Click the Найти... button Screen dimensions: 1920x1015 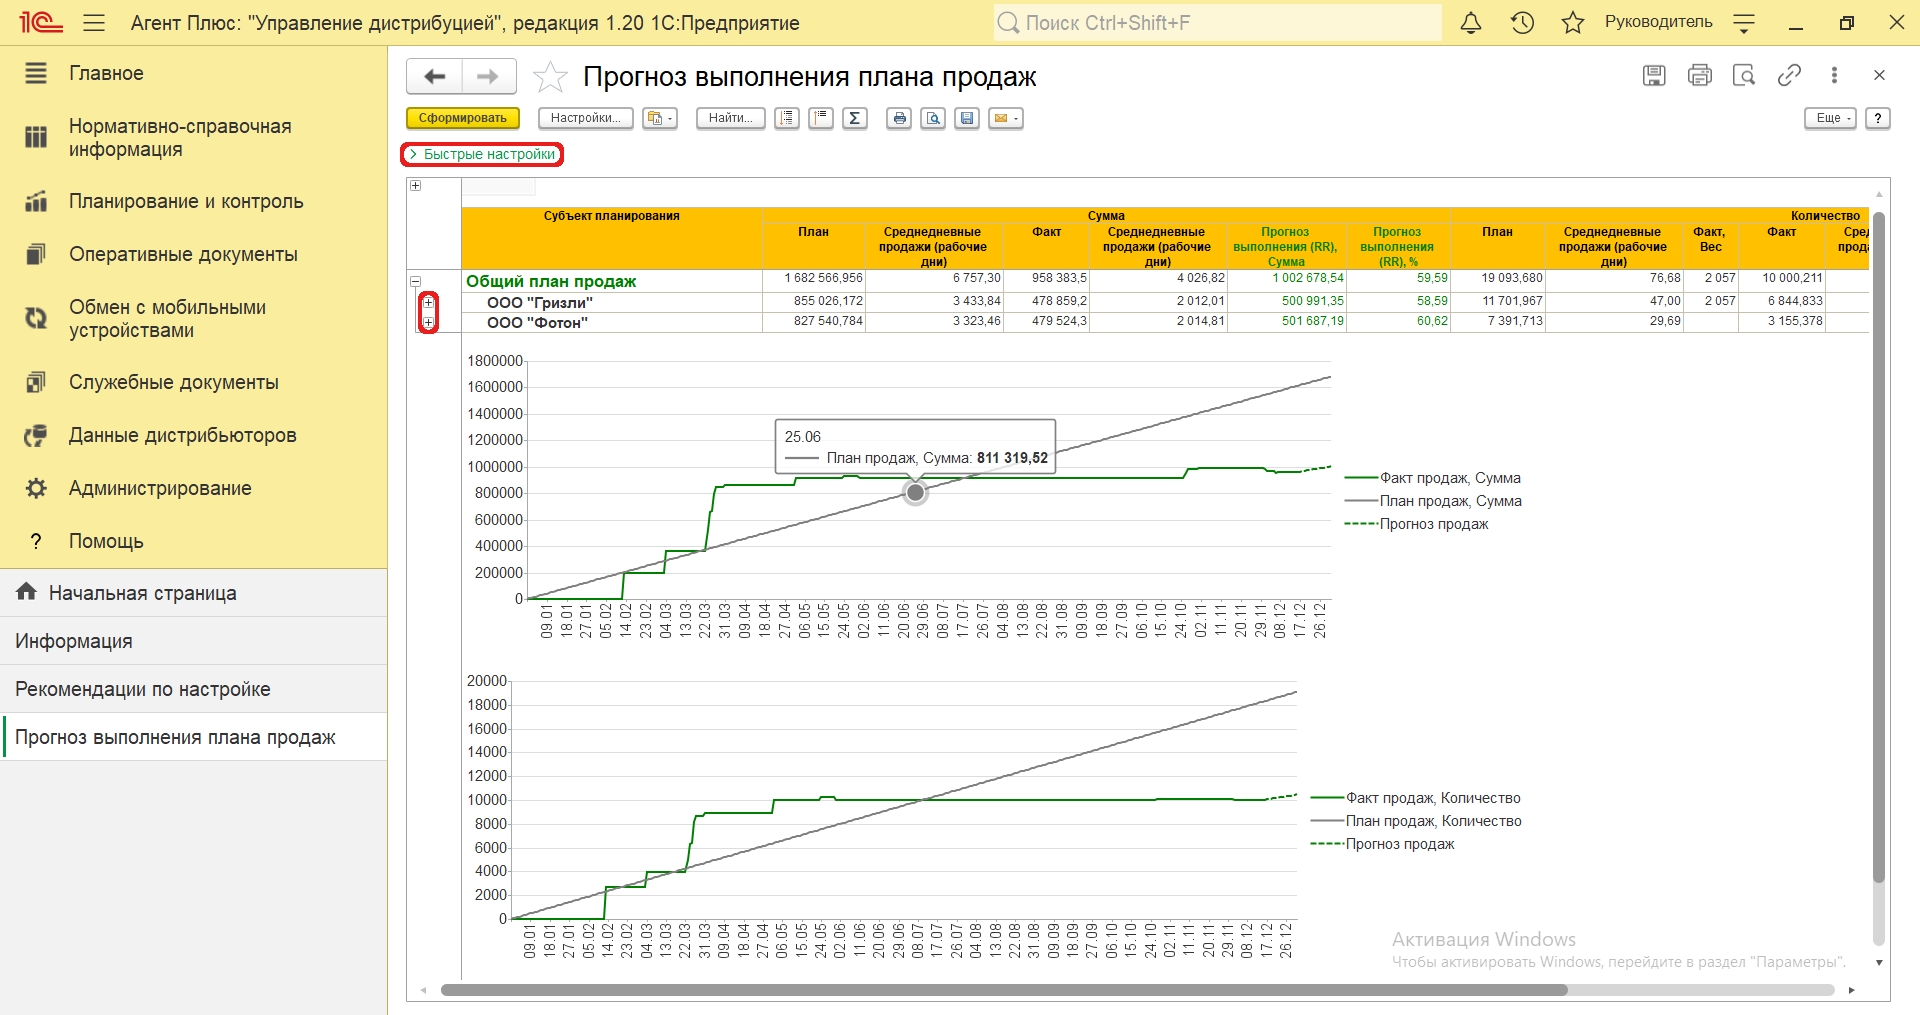pos(731,118)
